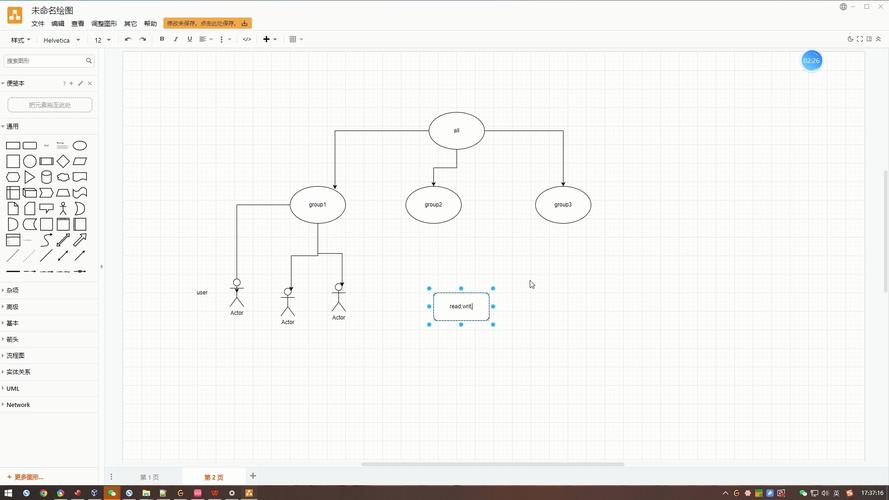
Task: Select the cloud shape in palette
Action: pos(63,177)
